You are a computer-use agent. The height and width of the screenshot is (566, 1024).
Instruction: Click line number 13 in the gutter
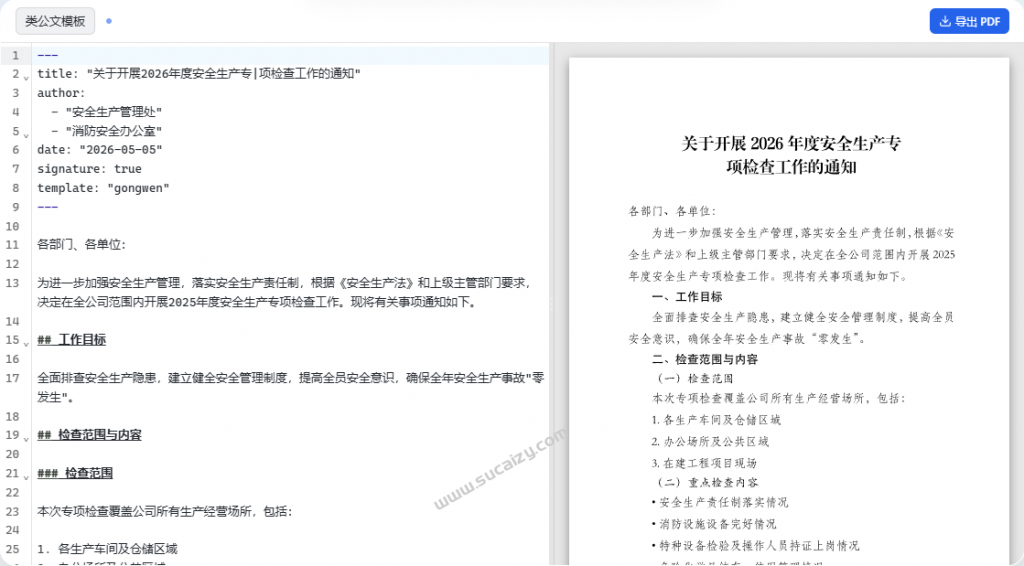tap(12, 283)
